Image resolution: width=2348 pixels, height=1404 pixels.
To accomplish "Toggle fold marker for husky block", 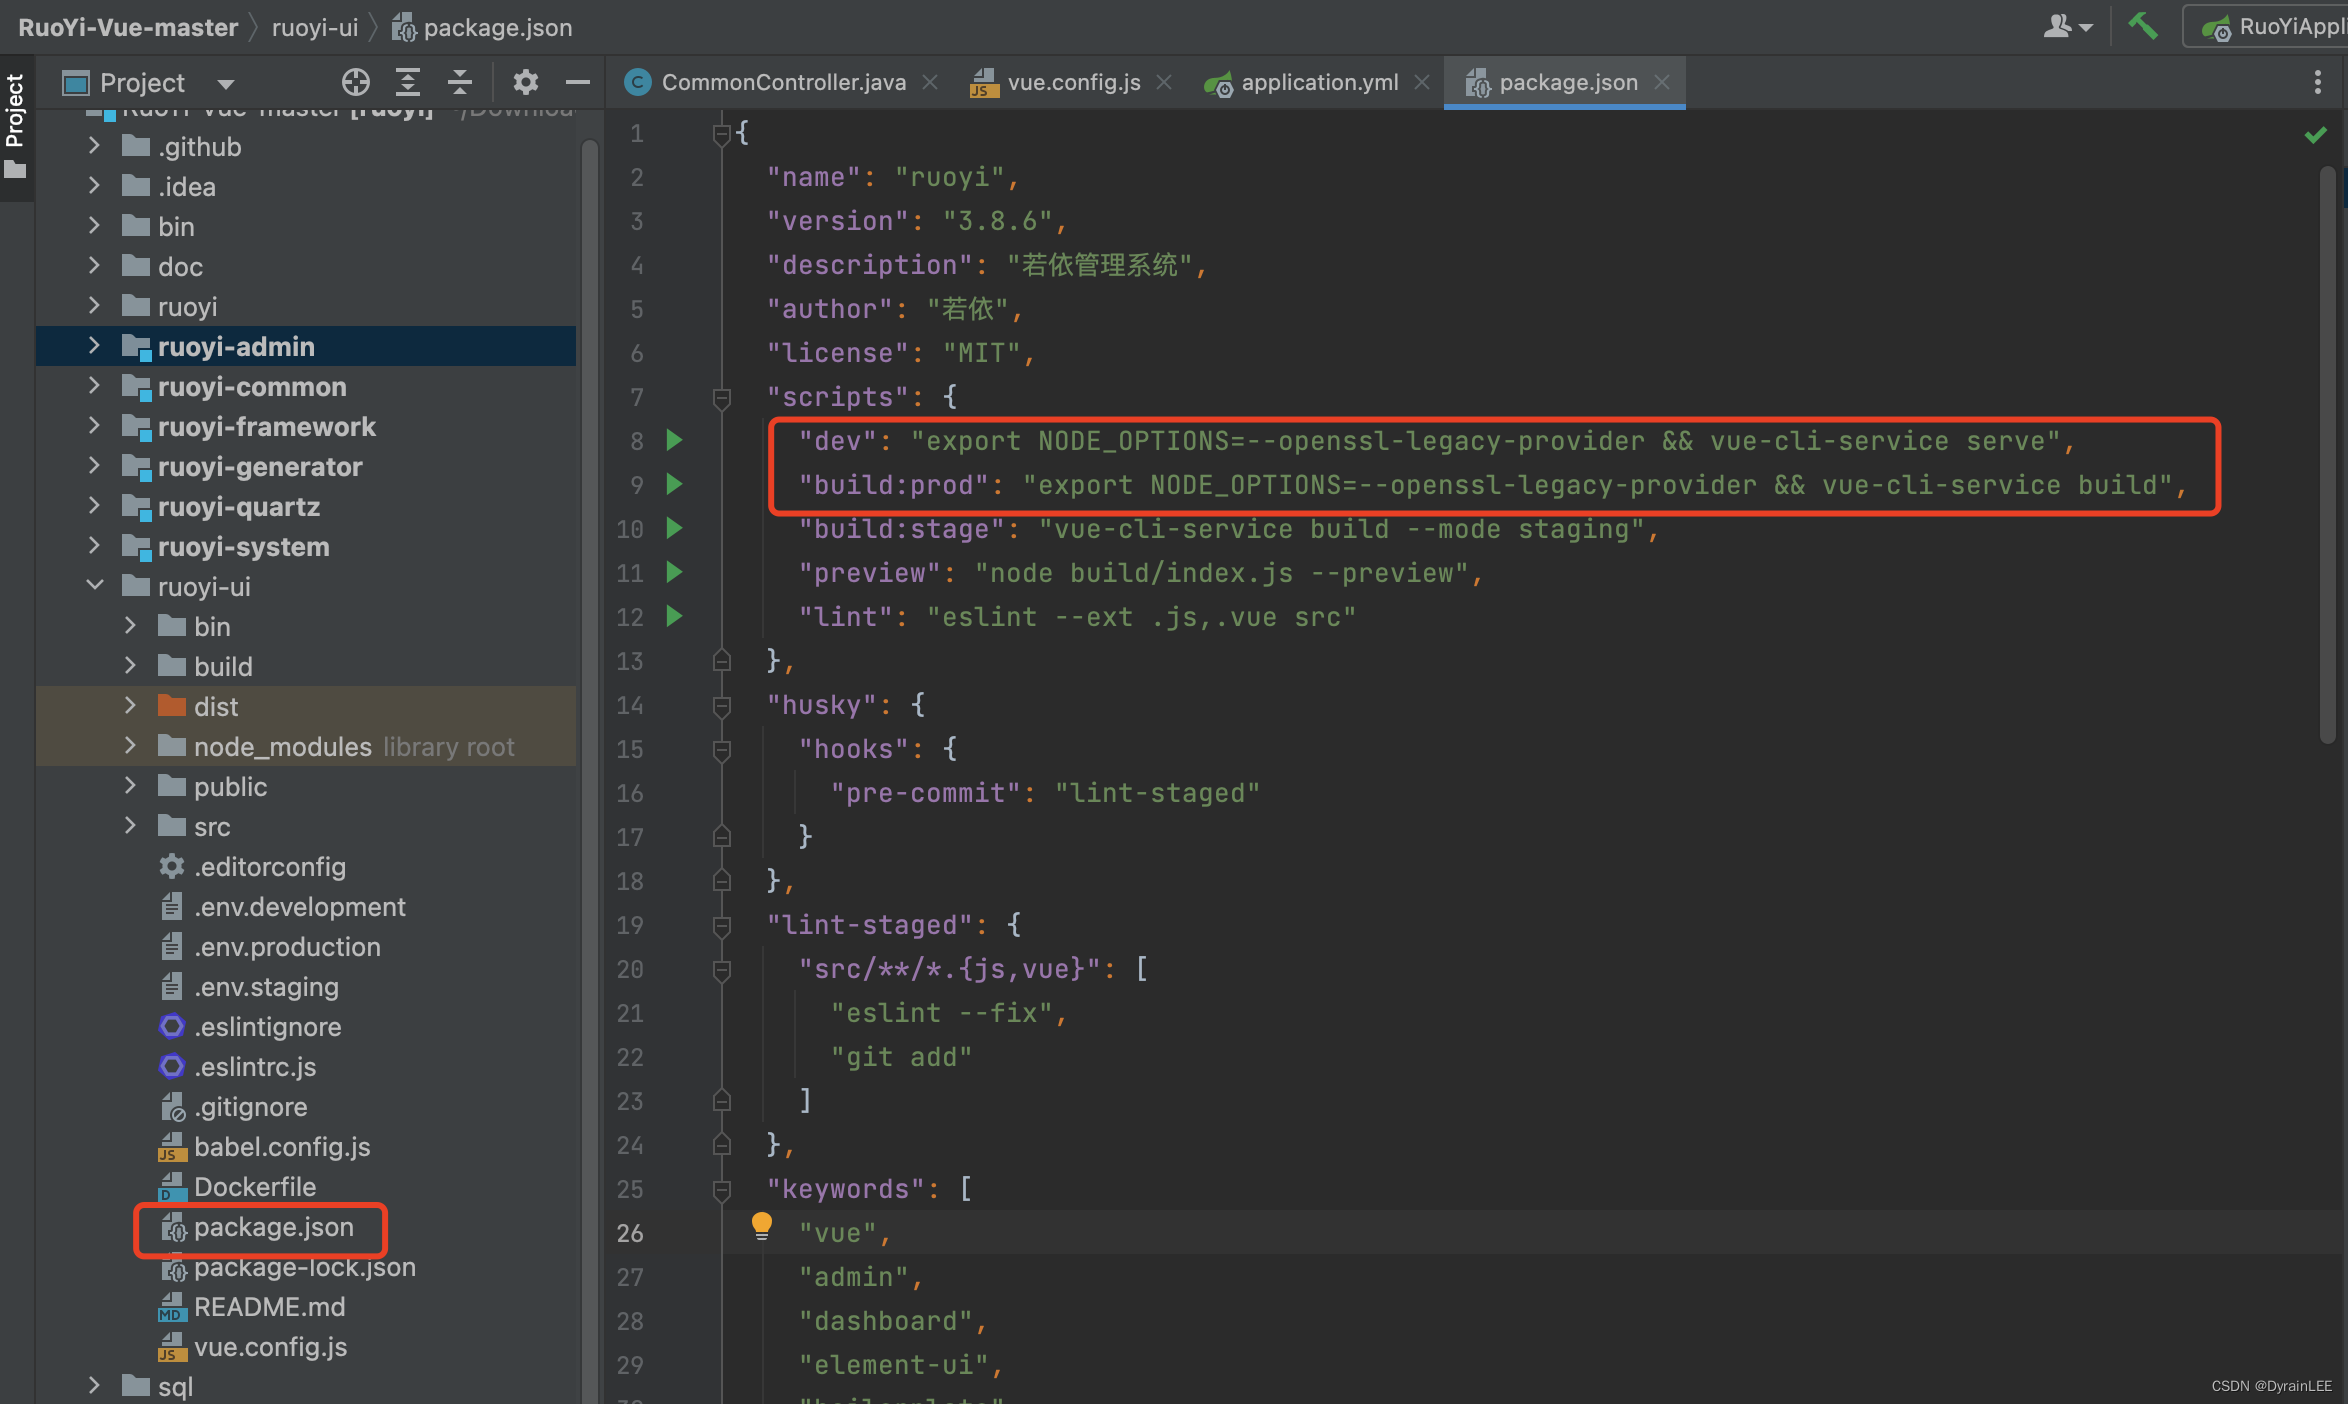I will pyautogui.click(x=721, y=706).
